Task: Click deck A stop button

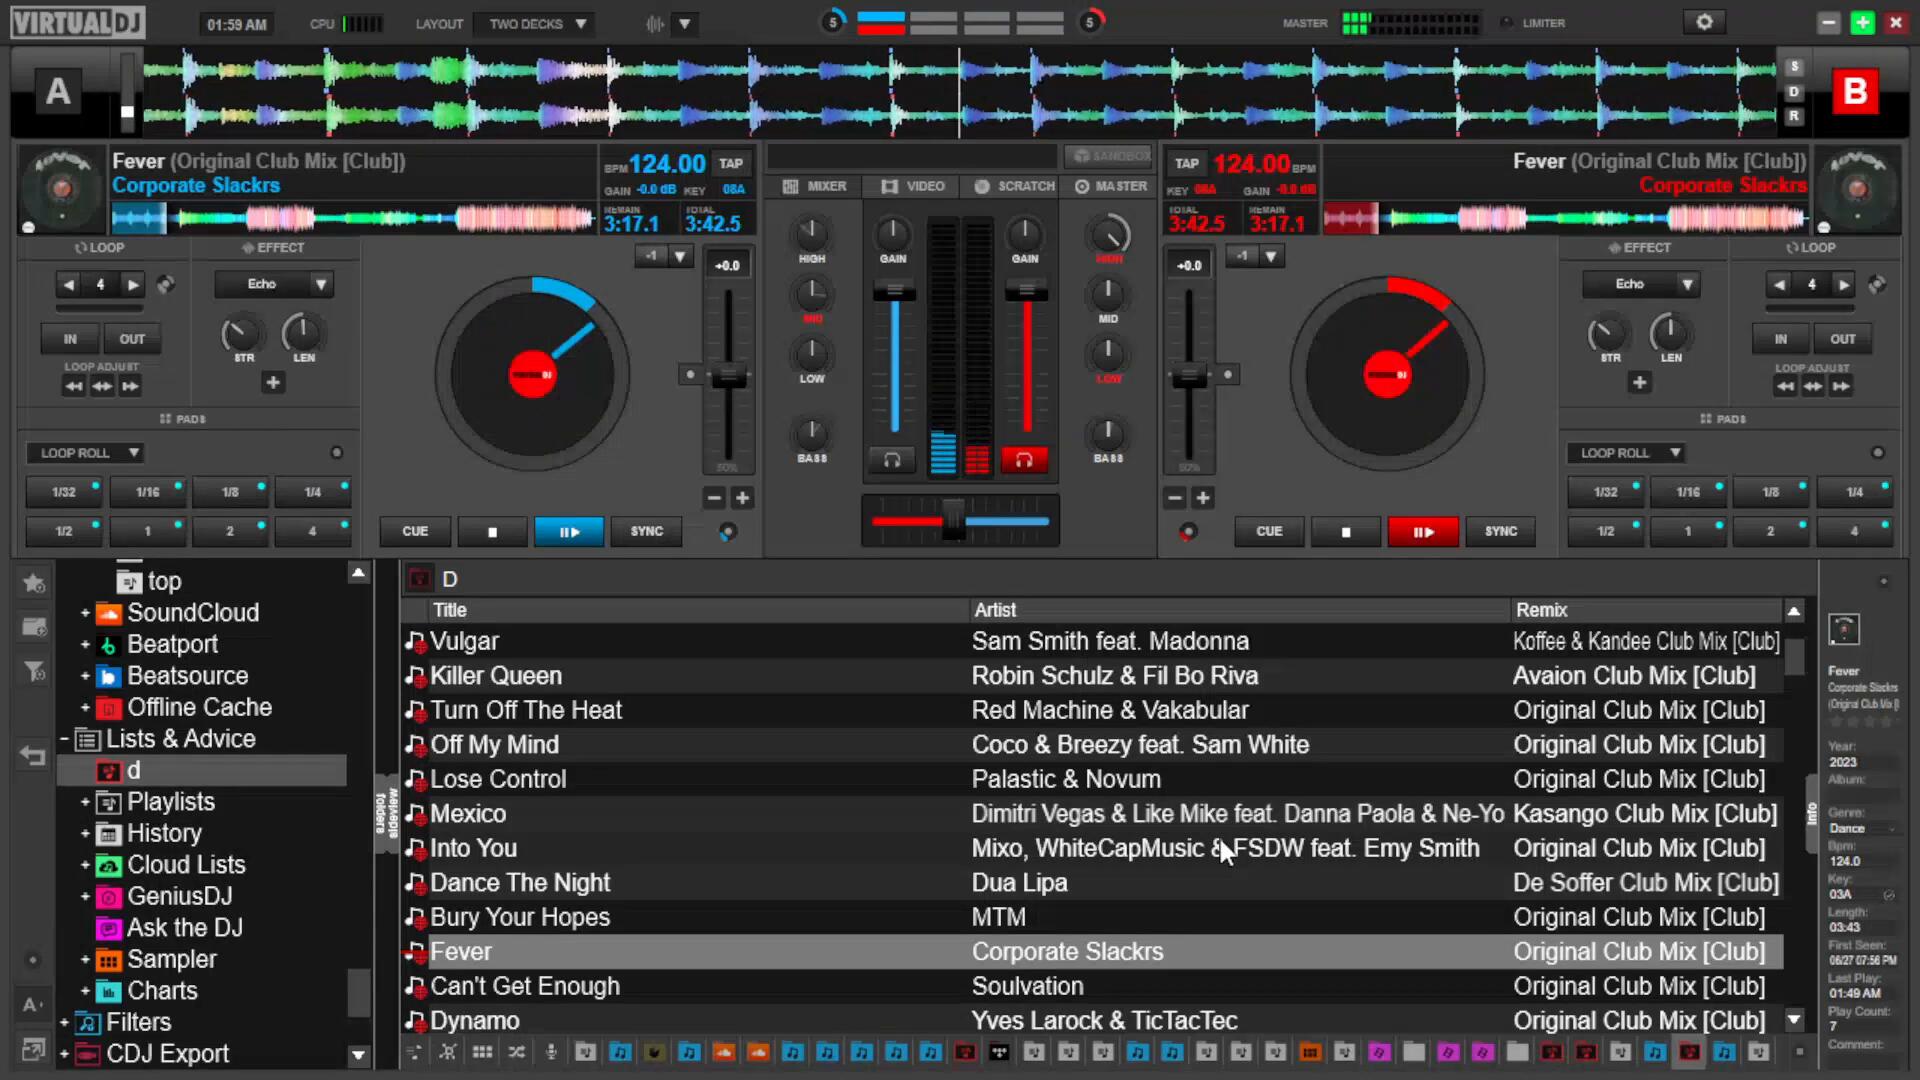Action: 492,532
